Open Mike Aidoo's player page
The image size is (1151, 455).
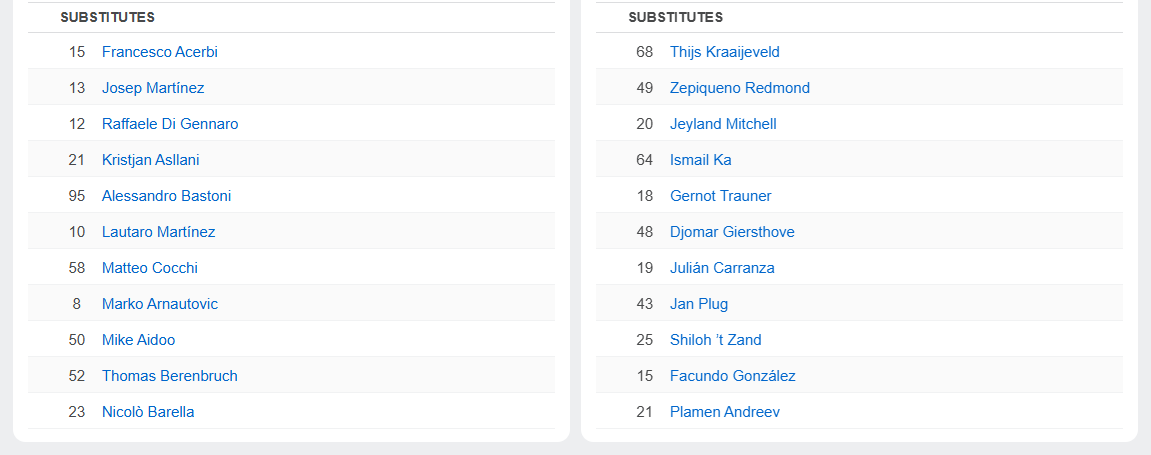(x=138, y=340)
